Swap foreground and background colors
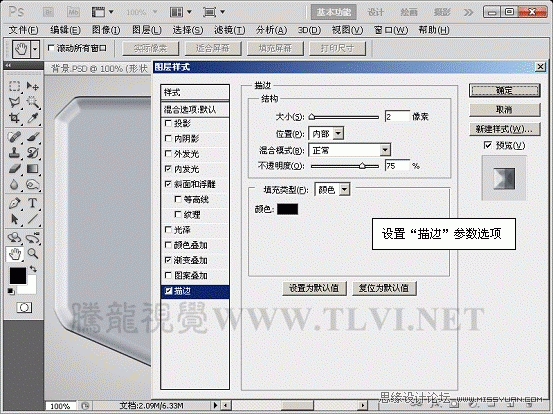This screenshot has width=553, height=414. 33,269
